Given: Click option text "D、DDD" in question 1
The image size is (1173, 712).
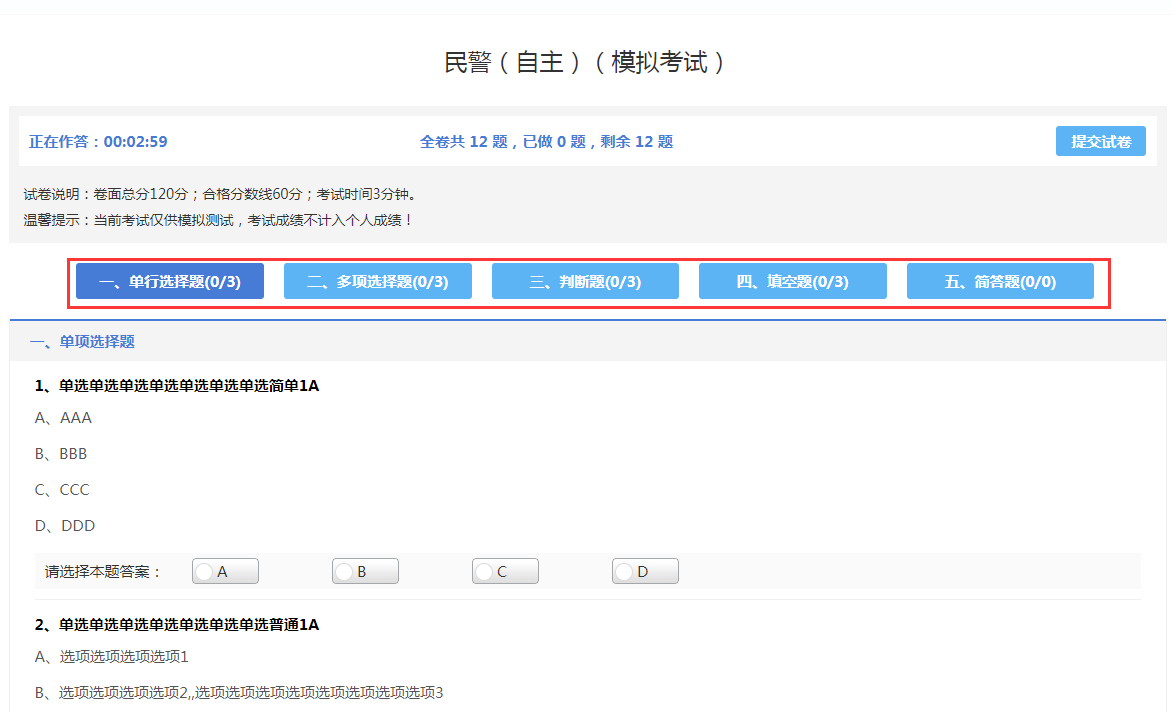Looking at the screenshot, I should click(65, 526).
